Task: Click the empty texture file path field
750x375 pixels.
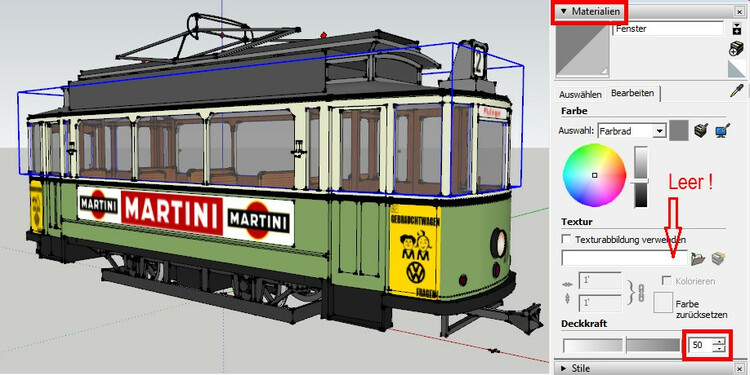Action: click(x=624, y=258)
